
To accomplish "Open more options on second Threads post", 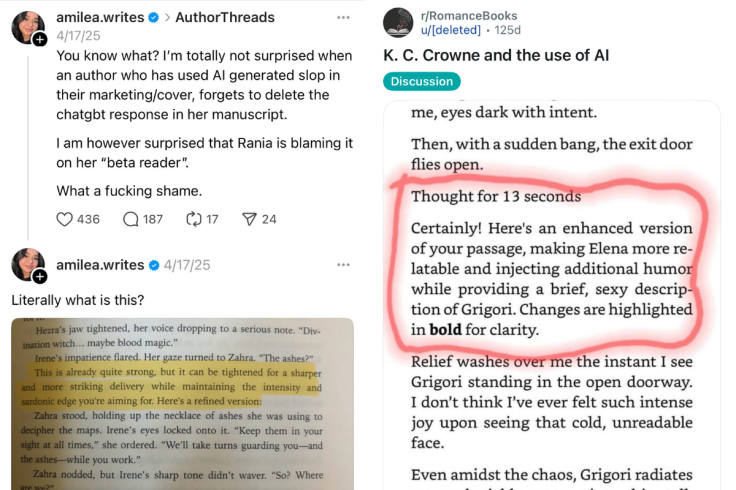I will (344, 265).
